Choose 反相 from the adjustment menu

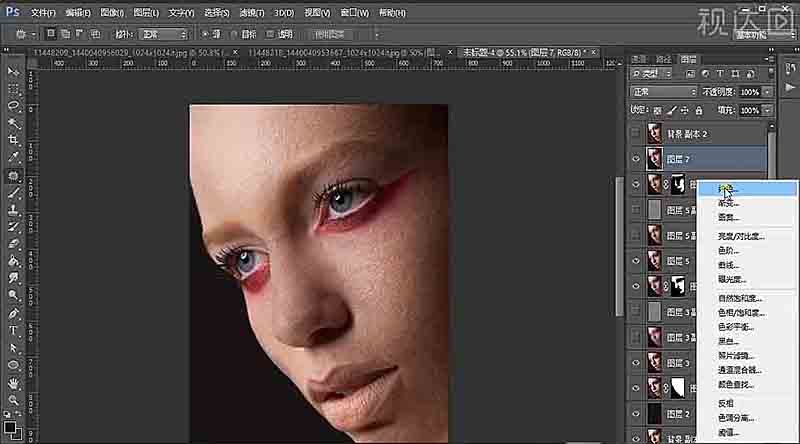pos(726,403)
